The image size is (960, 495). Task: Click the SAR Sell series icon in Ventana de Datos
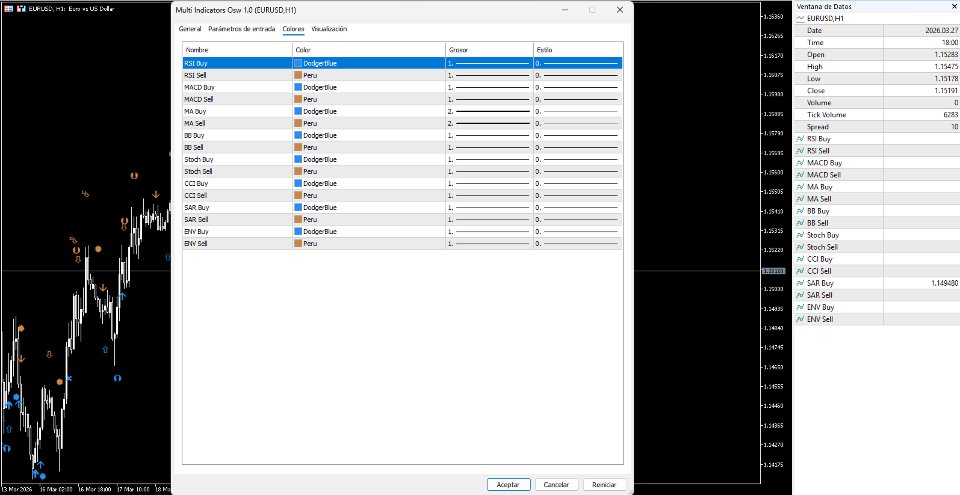pos(800,295)
